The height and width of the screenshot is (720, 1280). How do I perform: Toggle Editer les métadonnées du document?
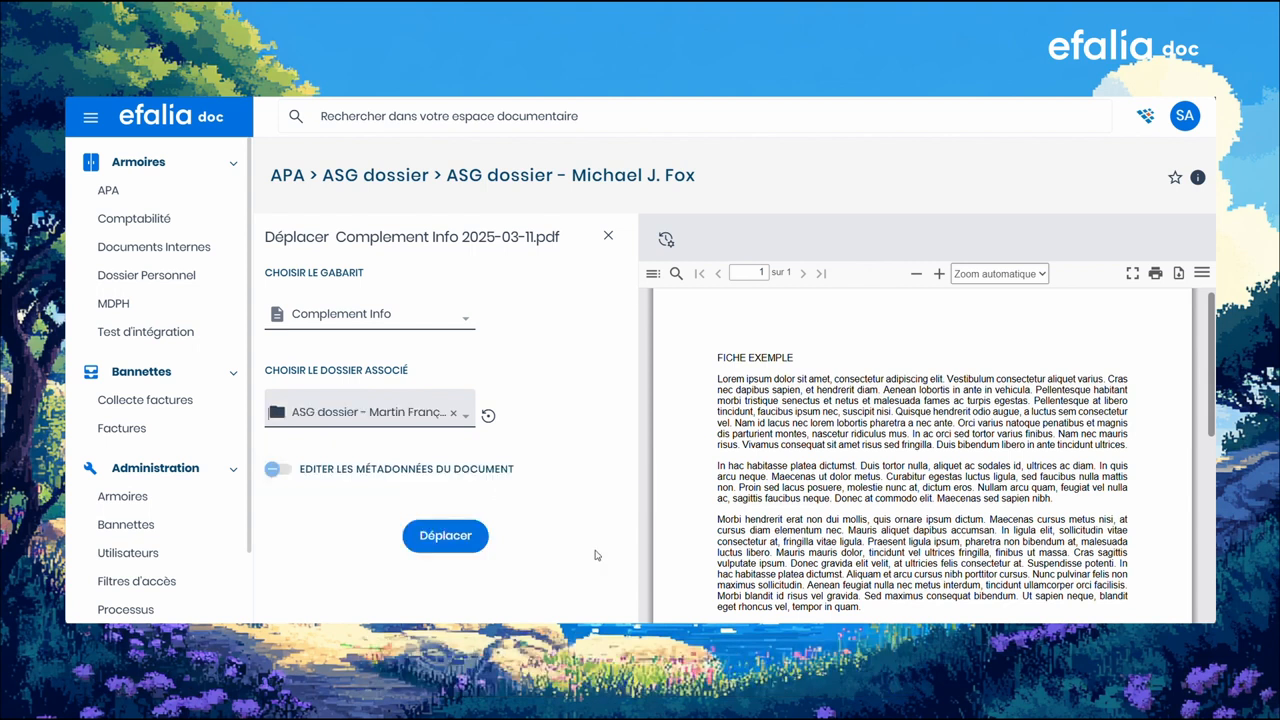(x=278, y=469)
